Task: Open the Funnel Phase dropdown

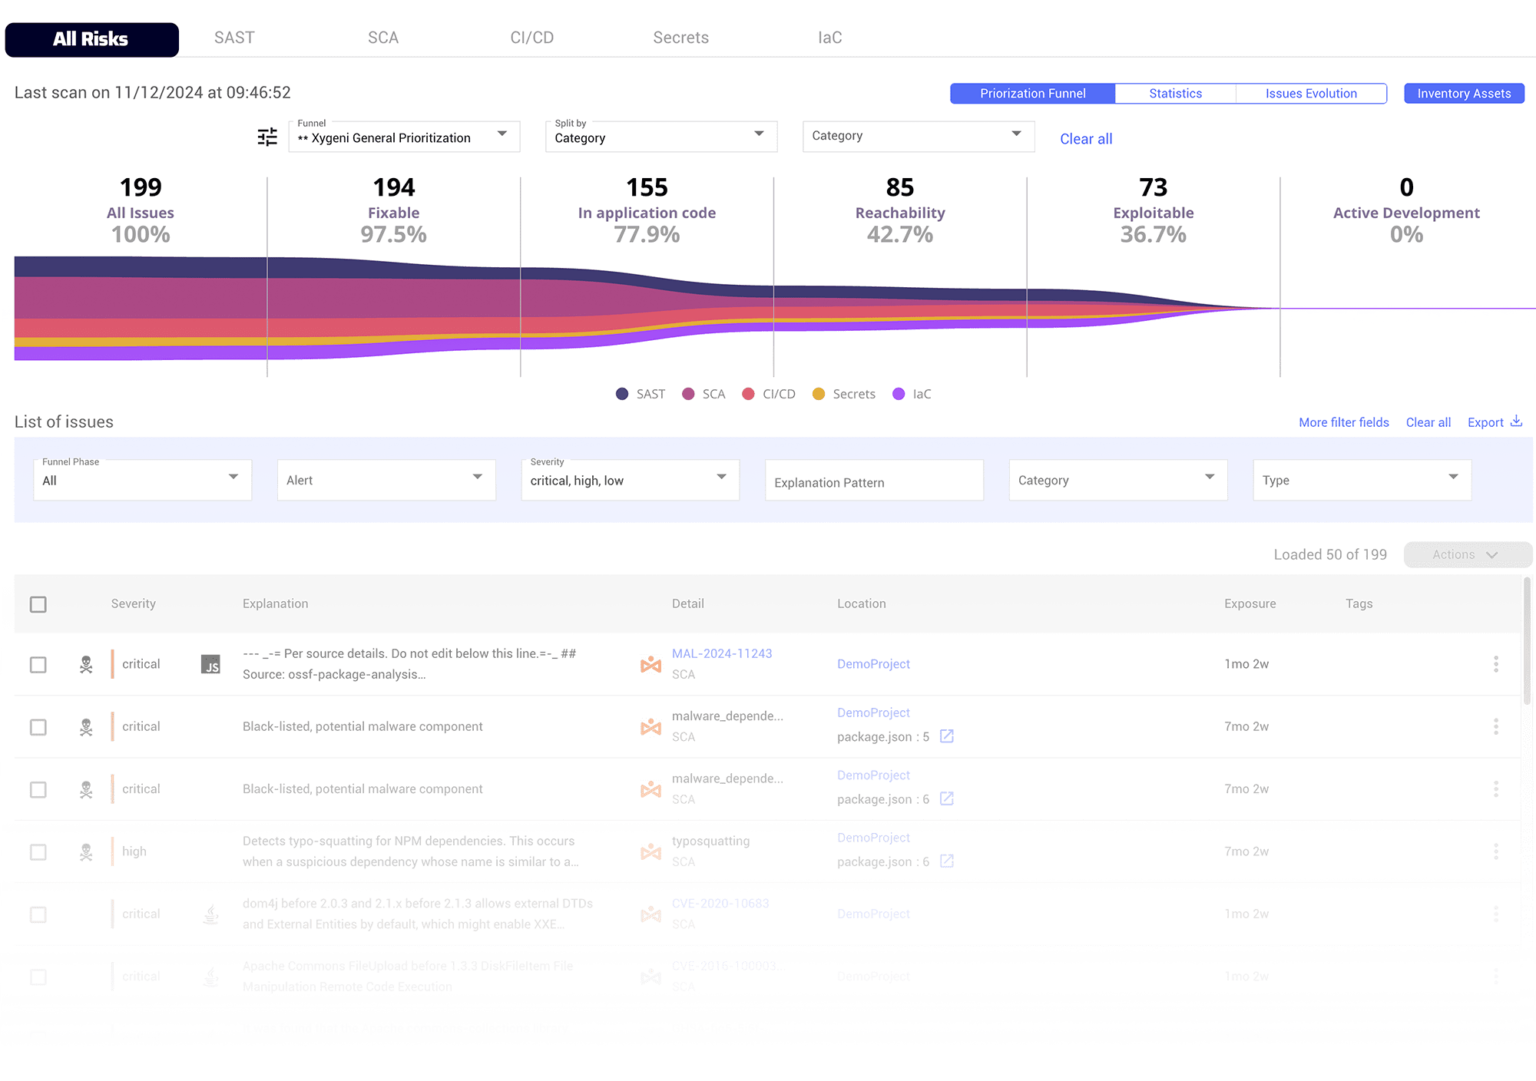Action: tap(142, 480)
